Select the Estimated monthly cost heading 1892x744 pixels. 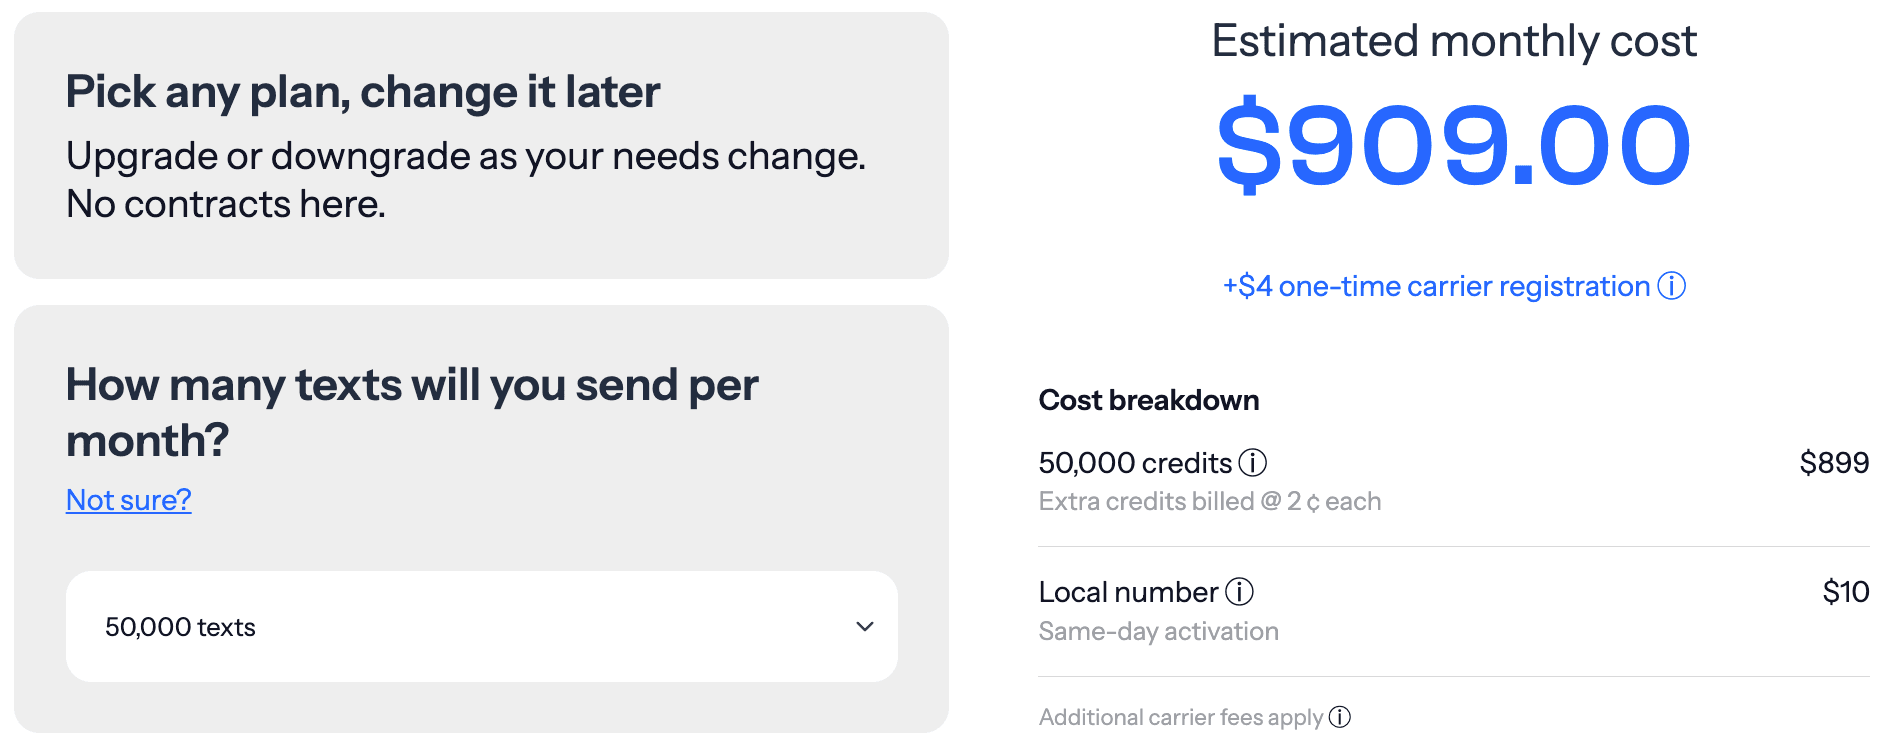[1454, 42]
